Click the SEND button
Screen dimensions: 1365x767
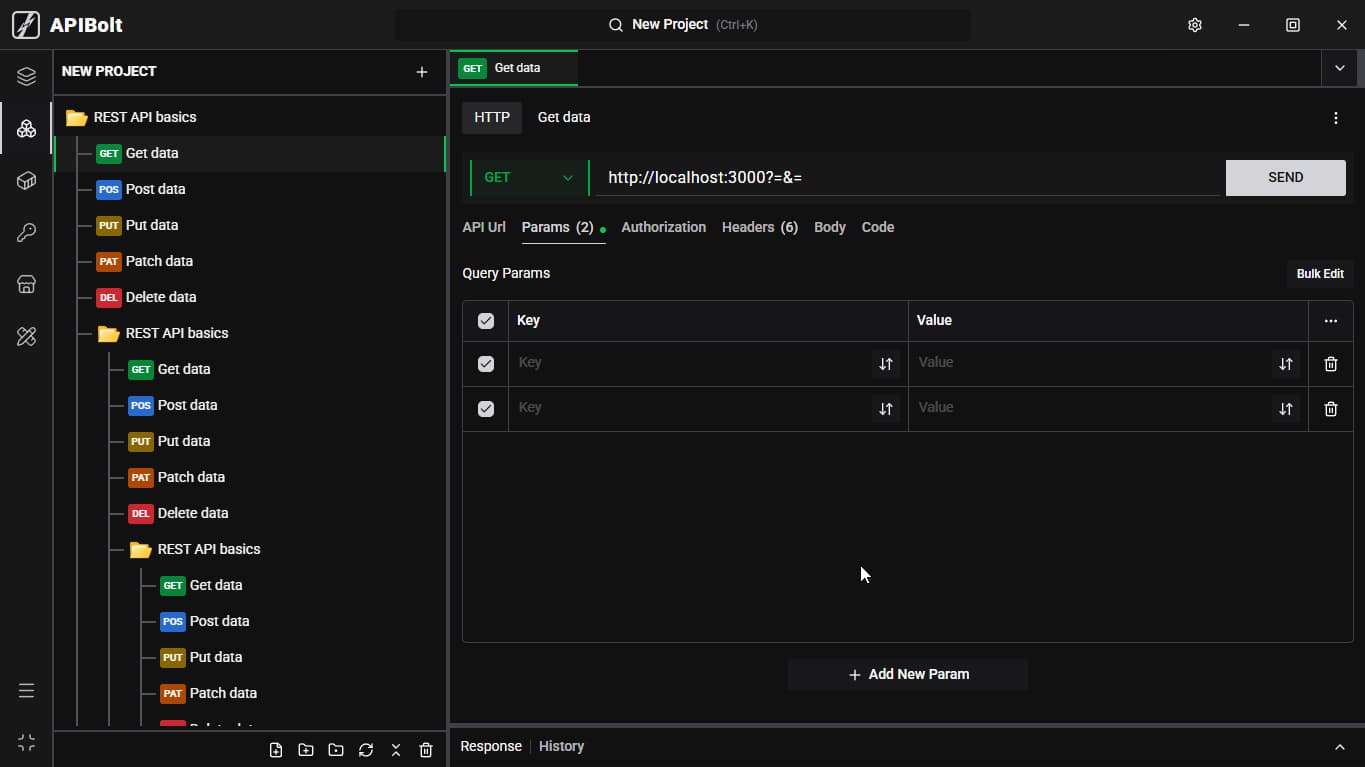pos(1285,178)
